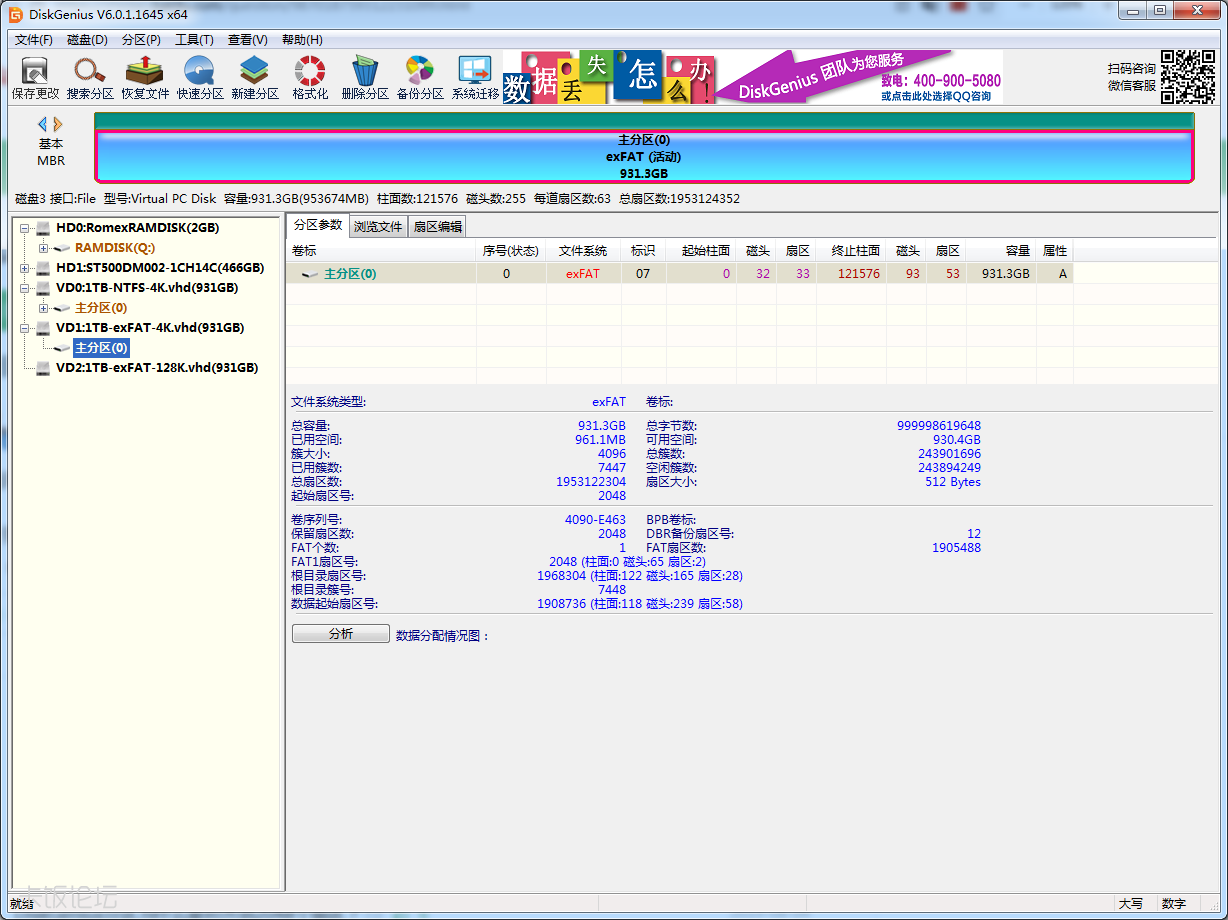Collapse the VD0:1TB-NTFS-4K node

point(26,287)
